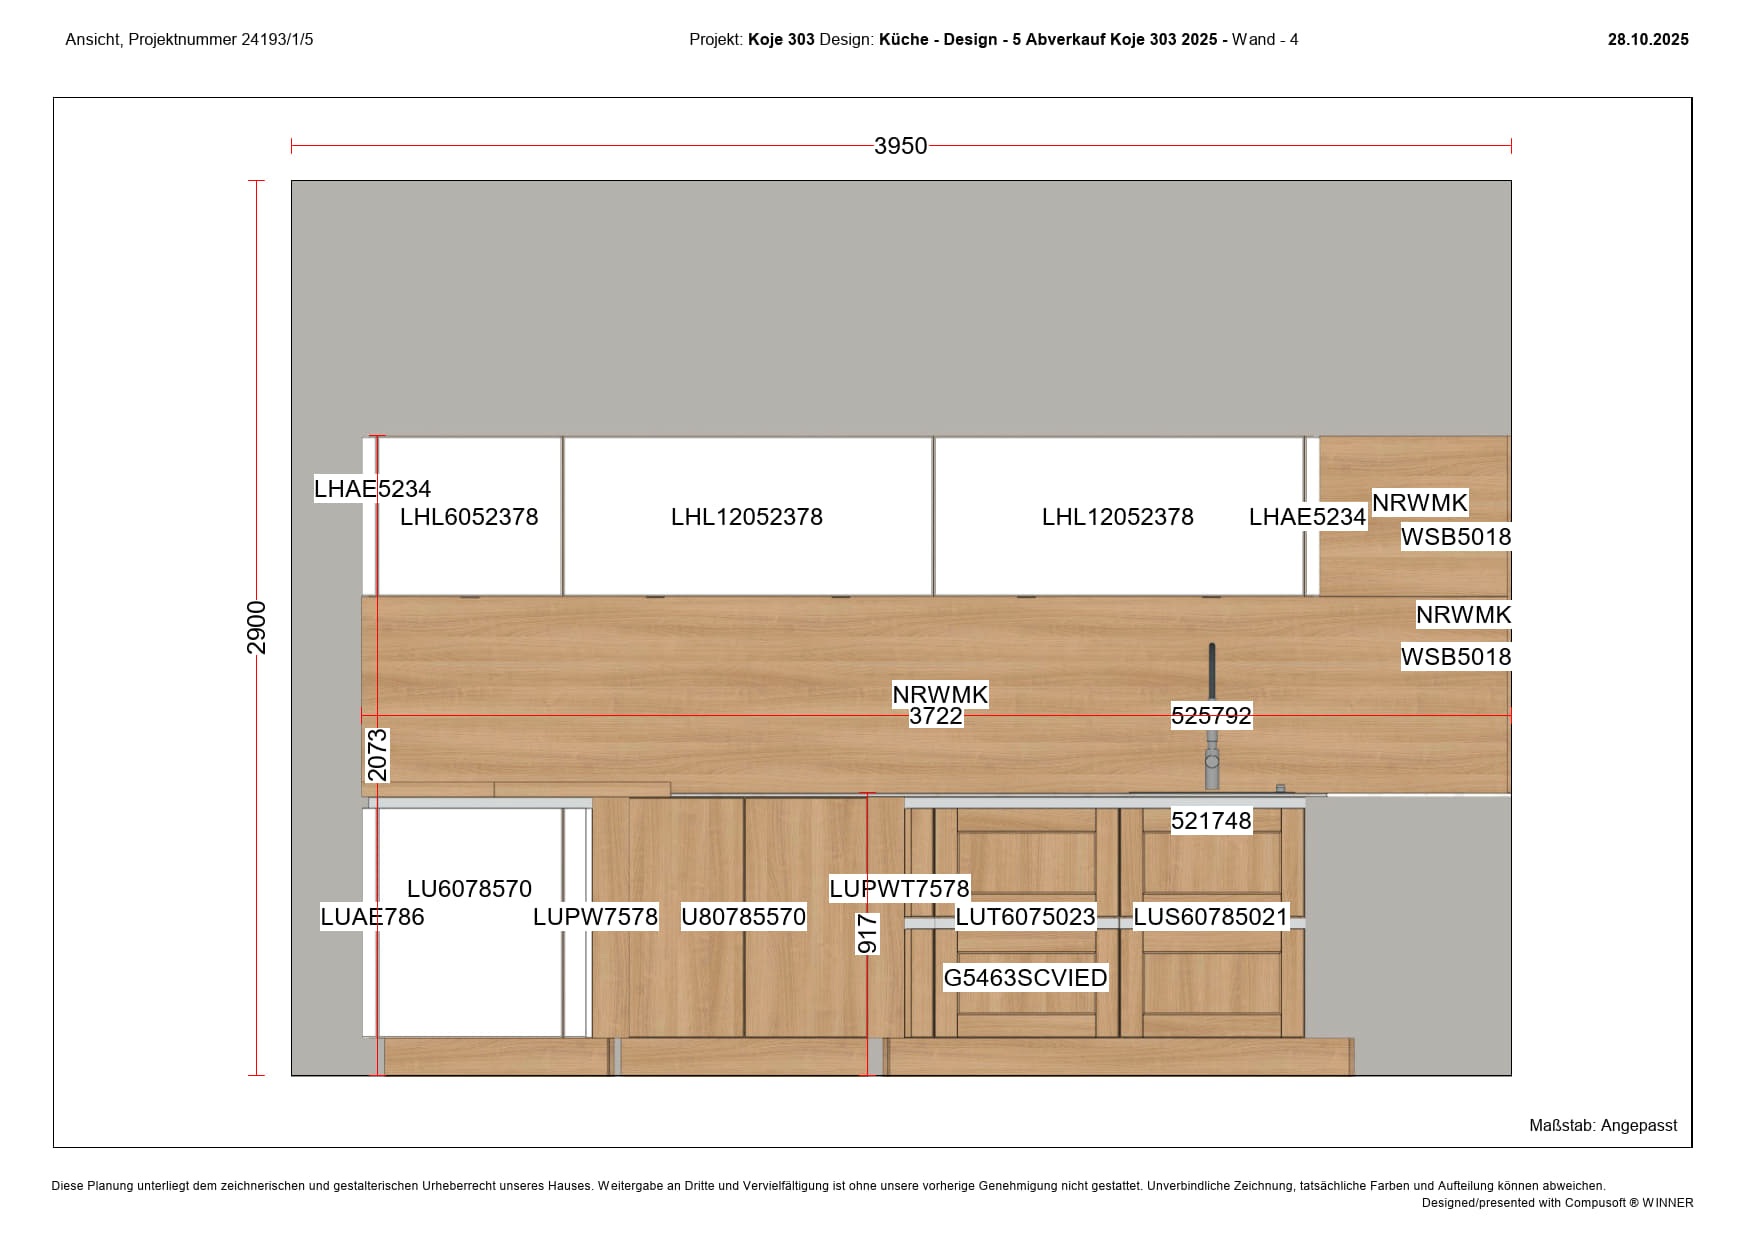The height and width of the screenshot is (1240, 1754).
Task: Click the 917 vertical dimension label
Action: tap(867, 934)
